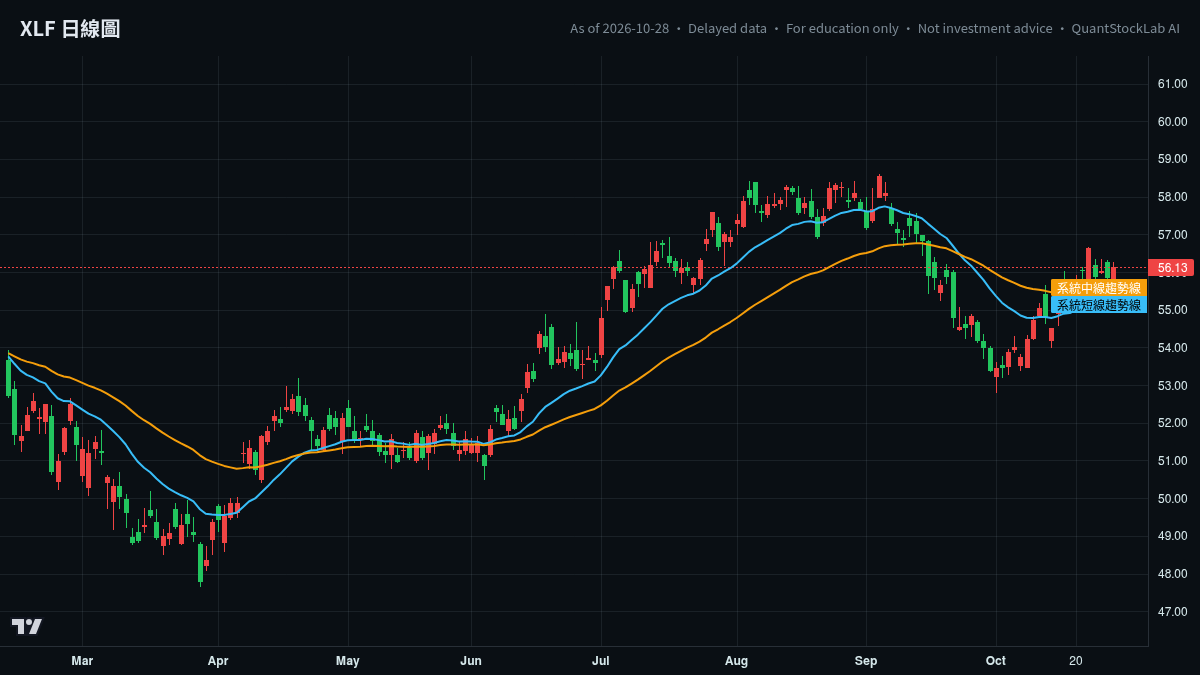Select the Jul label on time axis
The height and width of the screenshot is (675, 1200).
tap(601, 661)
